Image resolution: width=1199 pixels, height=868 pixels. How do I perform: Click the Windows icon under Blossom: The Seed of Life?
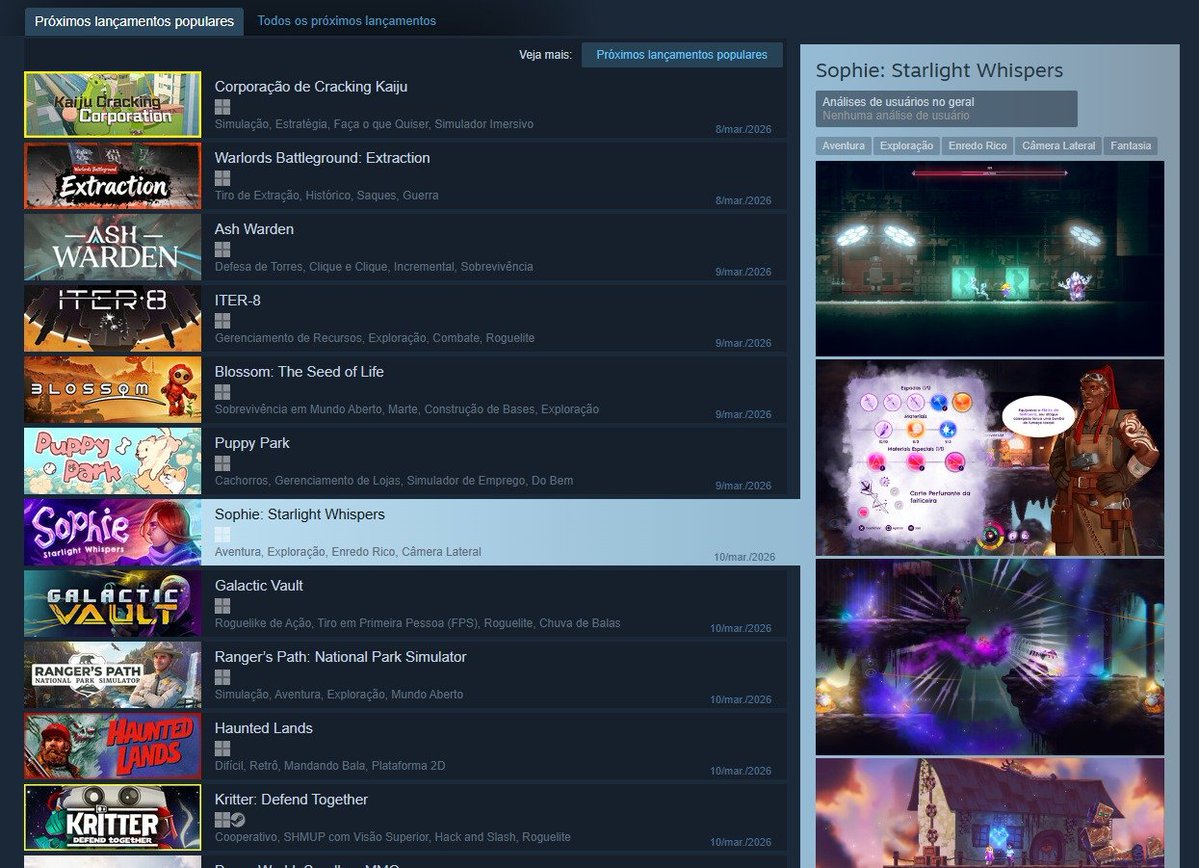point(221,391)
